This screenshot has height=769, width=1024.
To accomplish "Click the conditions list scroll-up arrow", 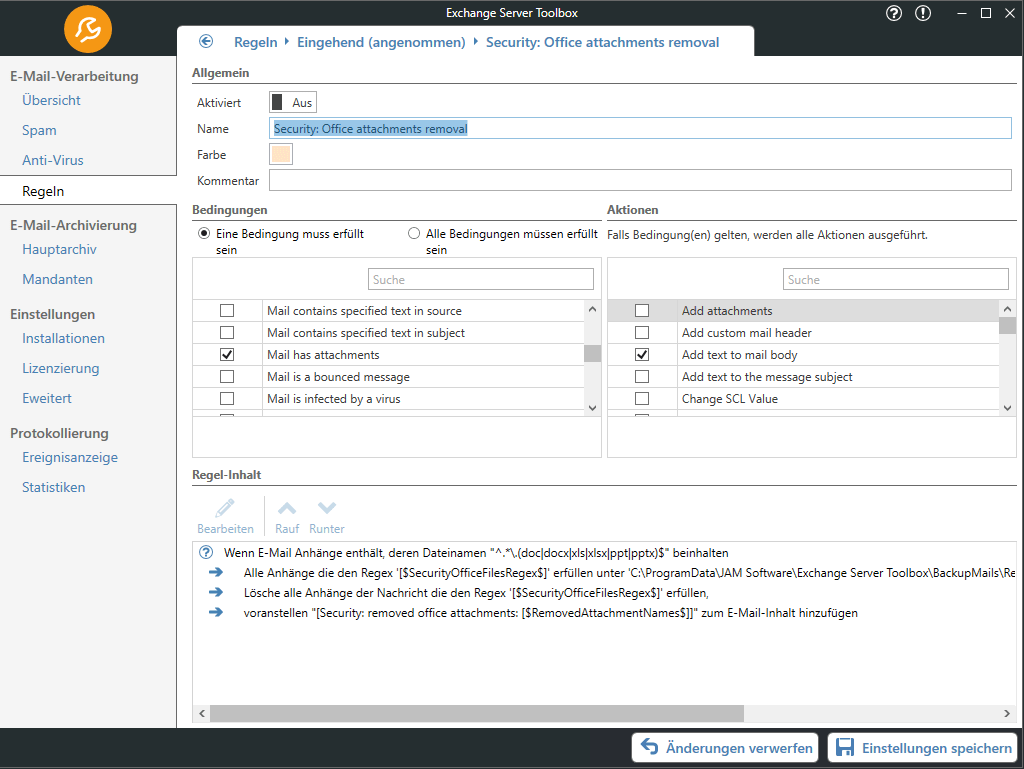I will [592, 309].
